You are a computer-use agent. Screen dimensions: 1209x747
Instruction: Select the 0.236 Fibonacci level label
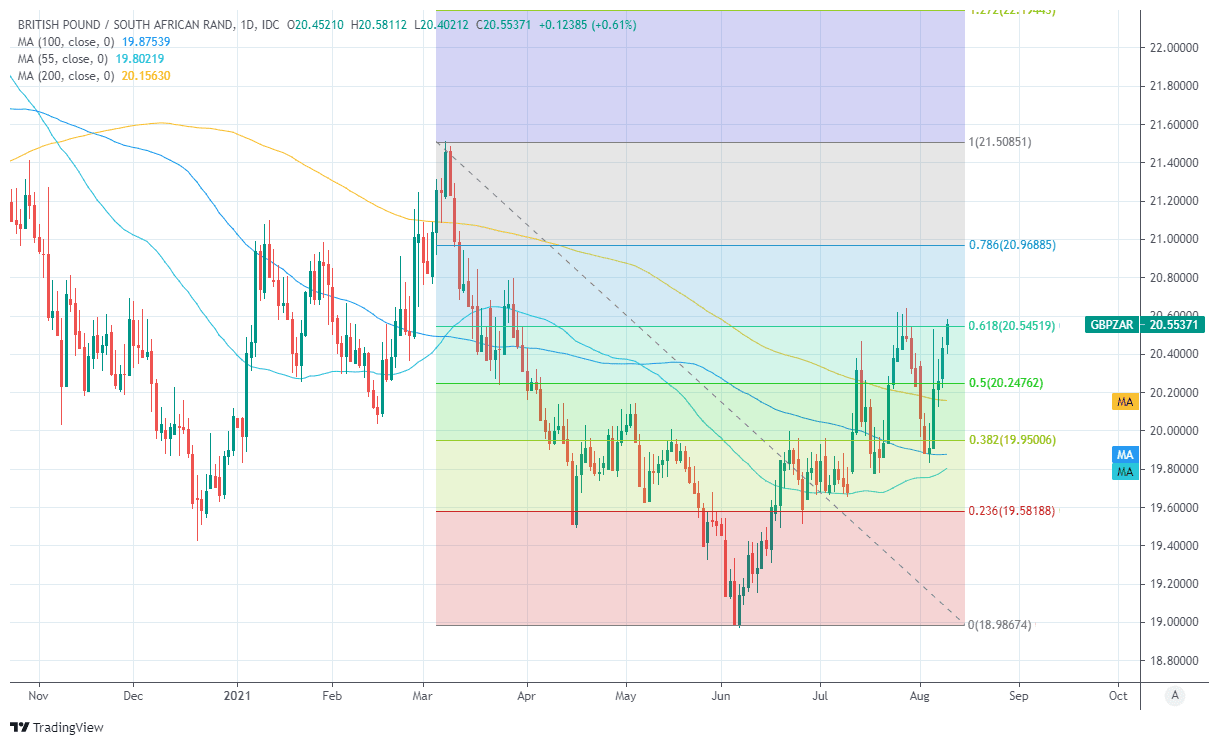coord(1012,511)
